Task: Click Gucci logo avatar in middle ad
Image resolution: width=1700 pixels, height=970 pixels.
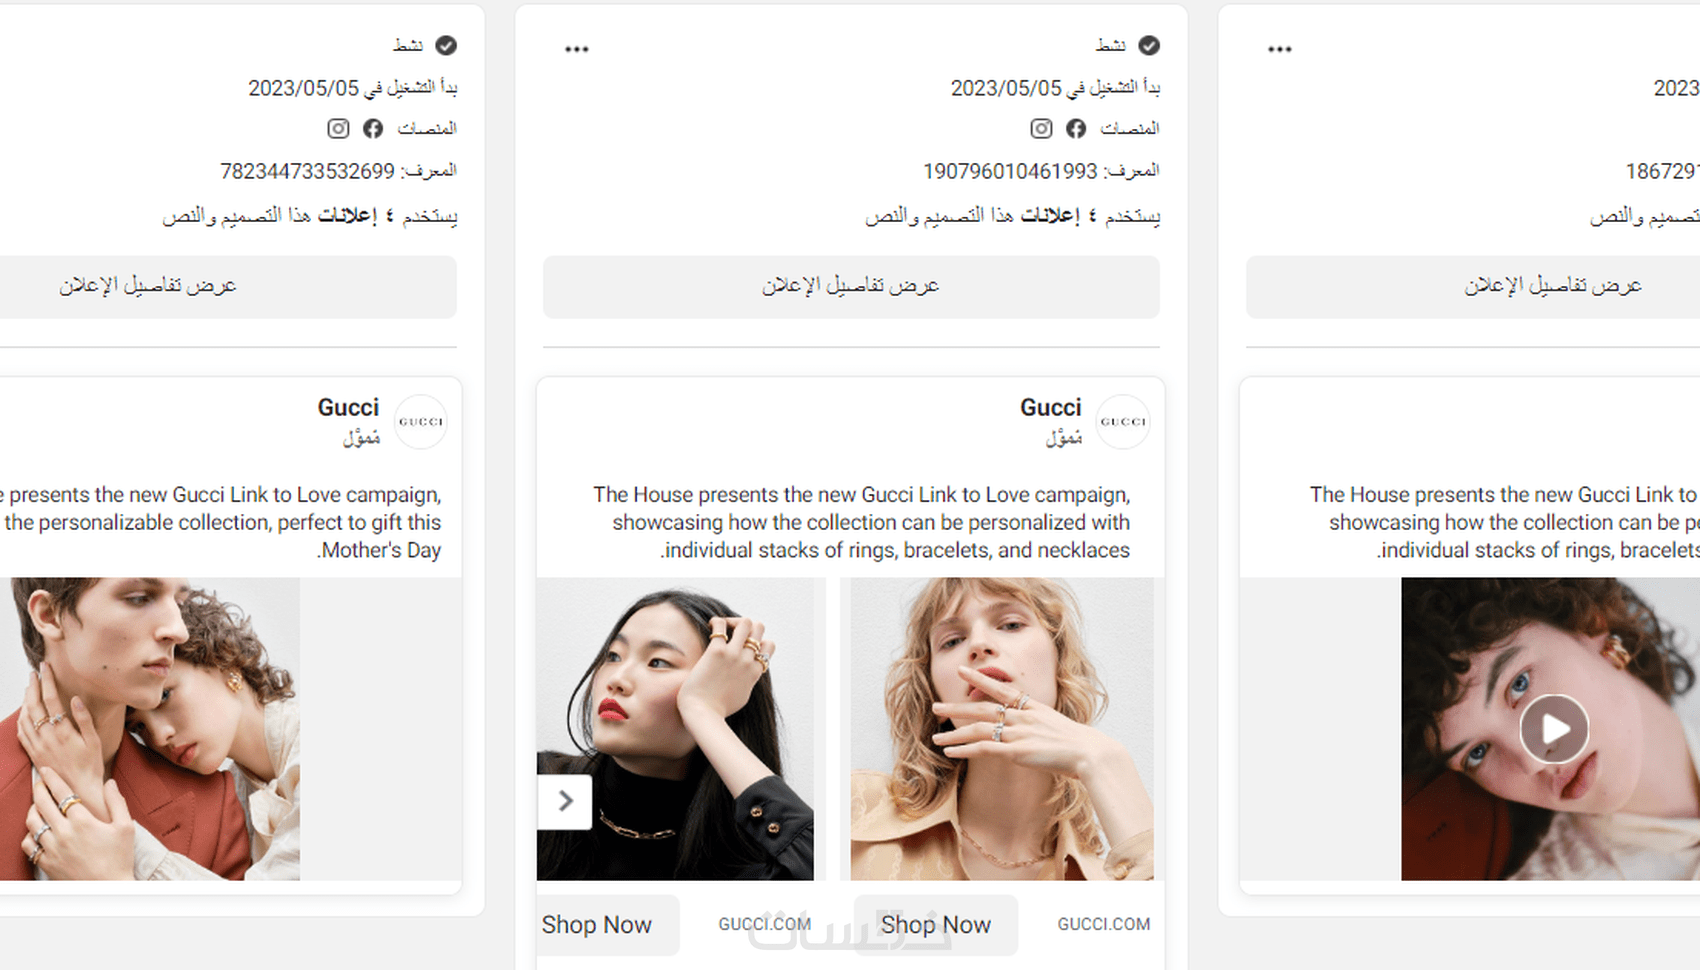Action: 1123,422
